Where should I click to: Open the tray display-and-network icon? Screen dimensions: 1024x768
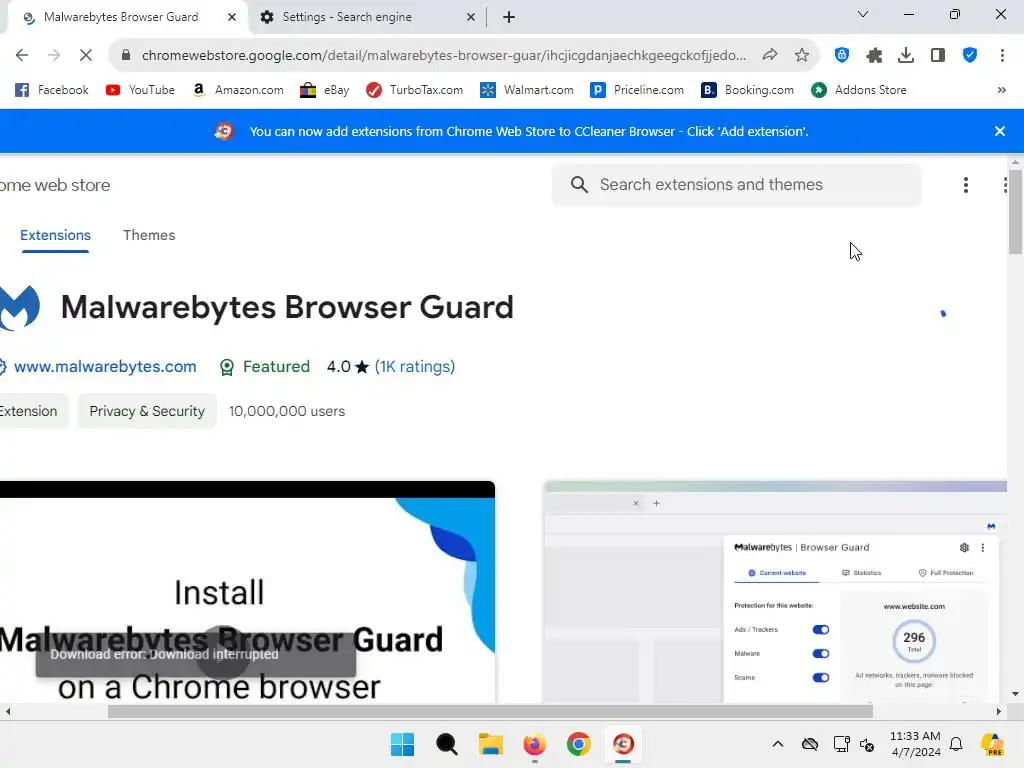click(x=841, y=744)
